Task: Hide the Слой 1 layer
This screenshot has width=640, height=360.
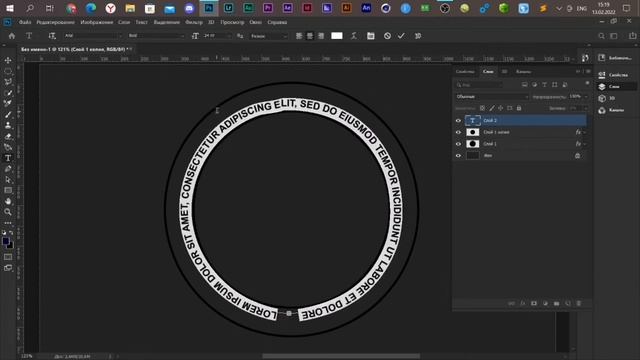Action: [x=458, y=144]
